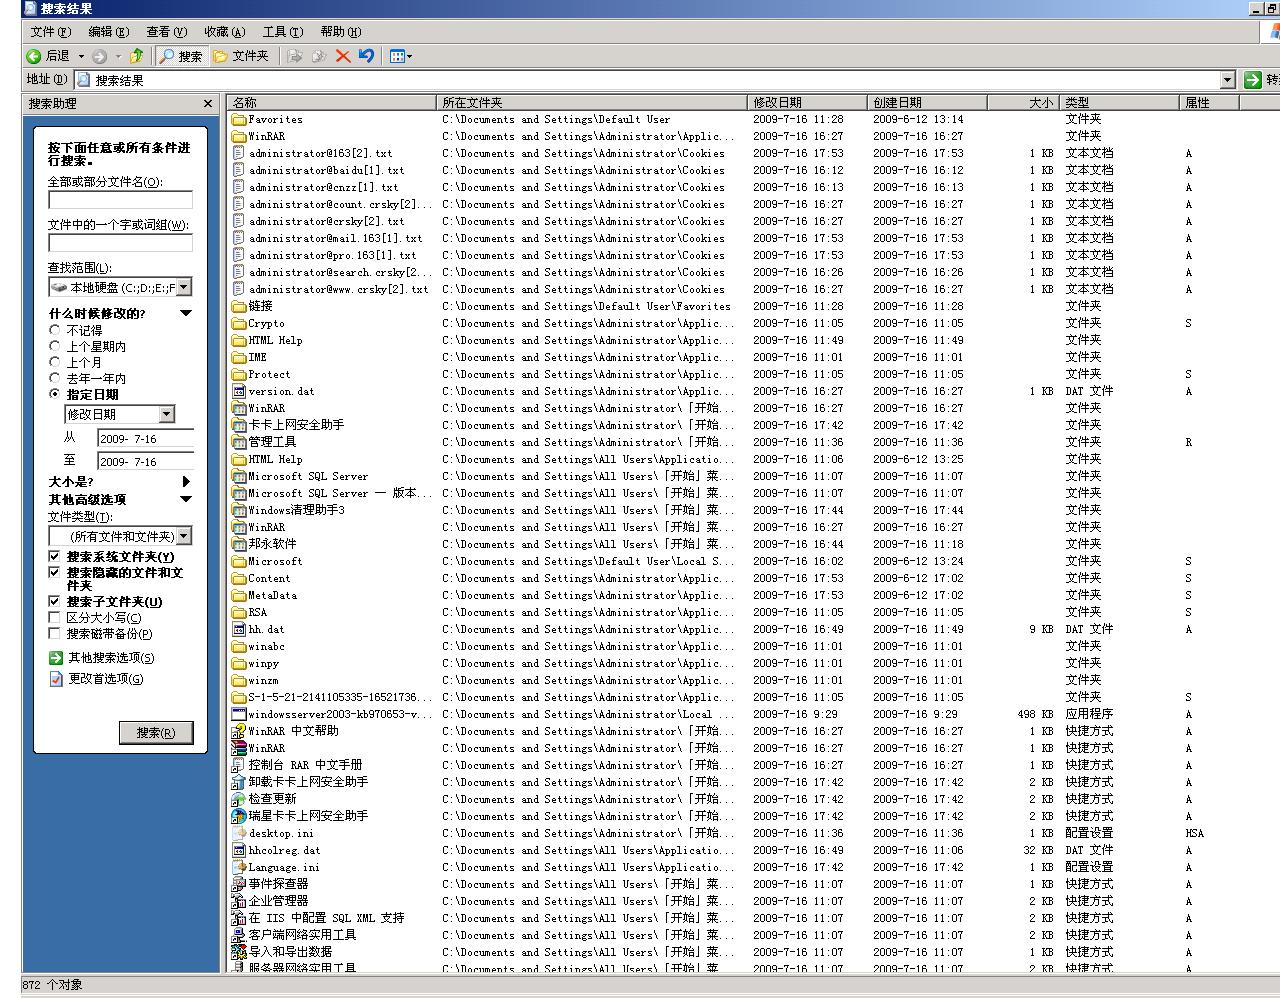
Task: Select the 检查更新 shortcut icon
Action: (239, 799)
